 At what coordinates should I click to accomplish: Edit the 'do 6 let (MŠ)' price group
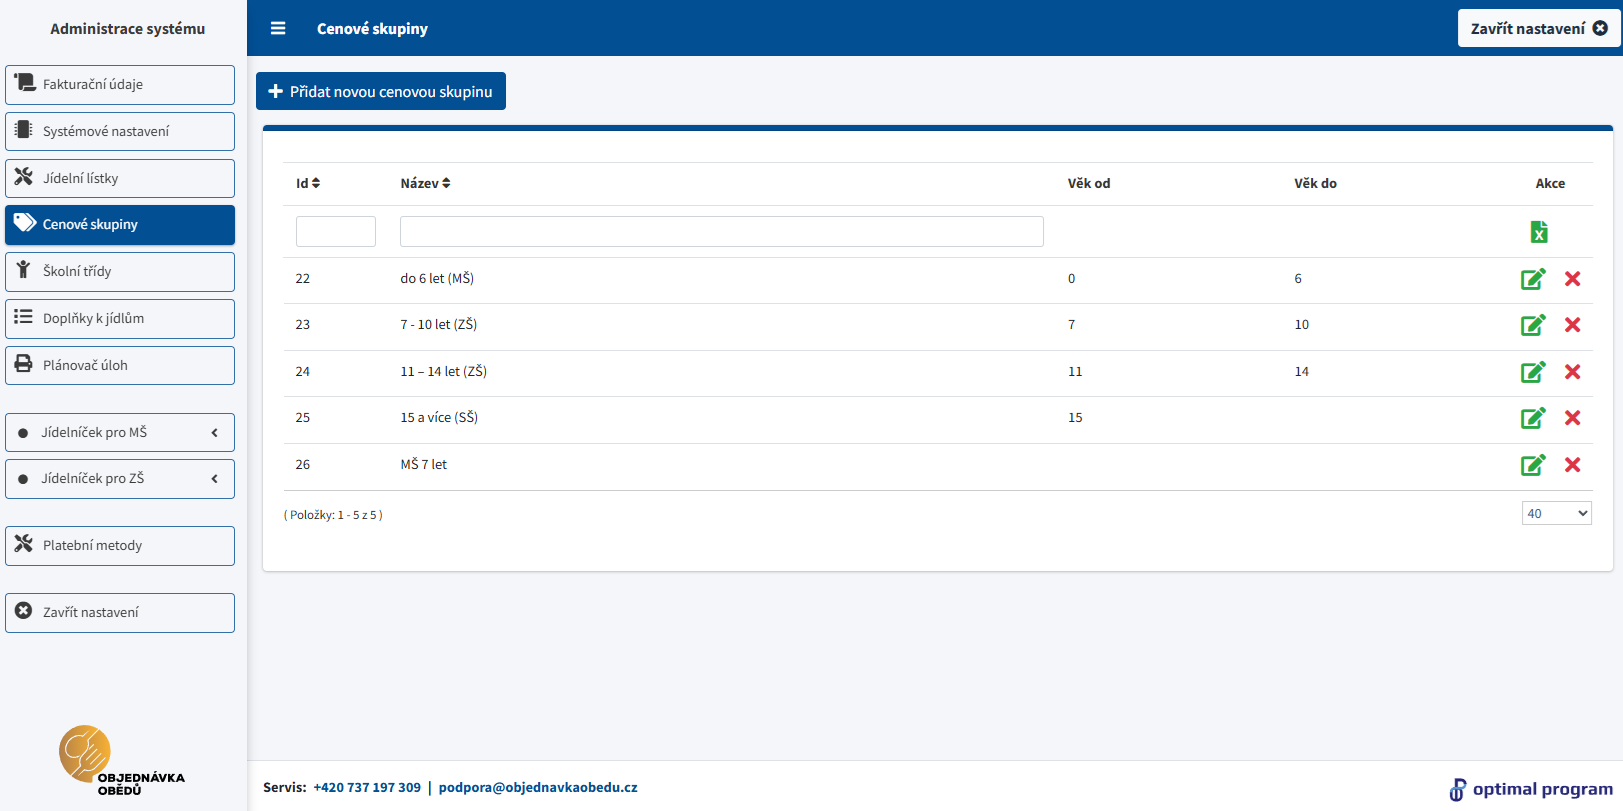(1532, 279)
